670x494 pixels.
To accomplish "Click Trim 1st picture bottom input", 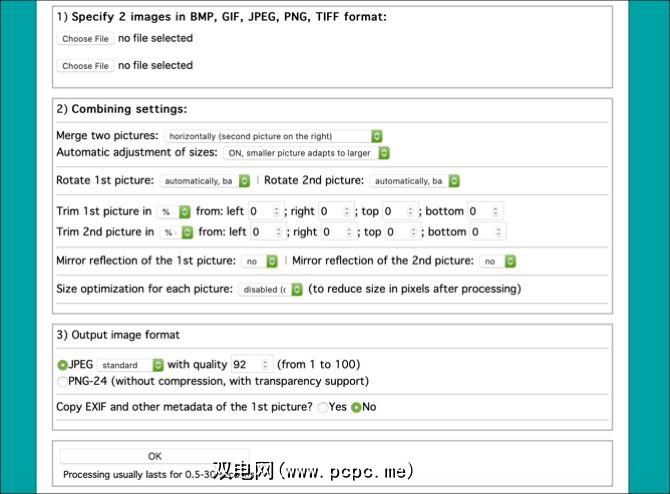I will point(485,212).
